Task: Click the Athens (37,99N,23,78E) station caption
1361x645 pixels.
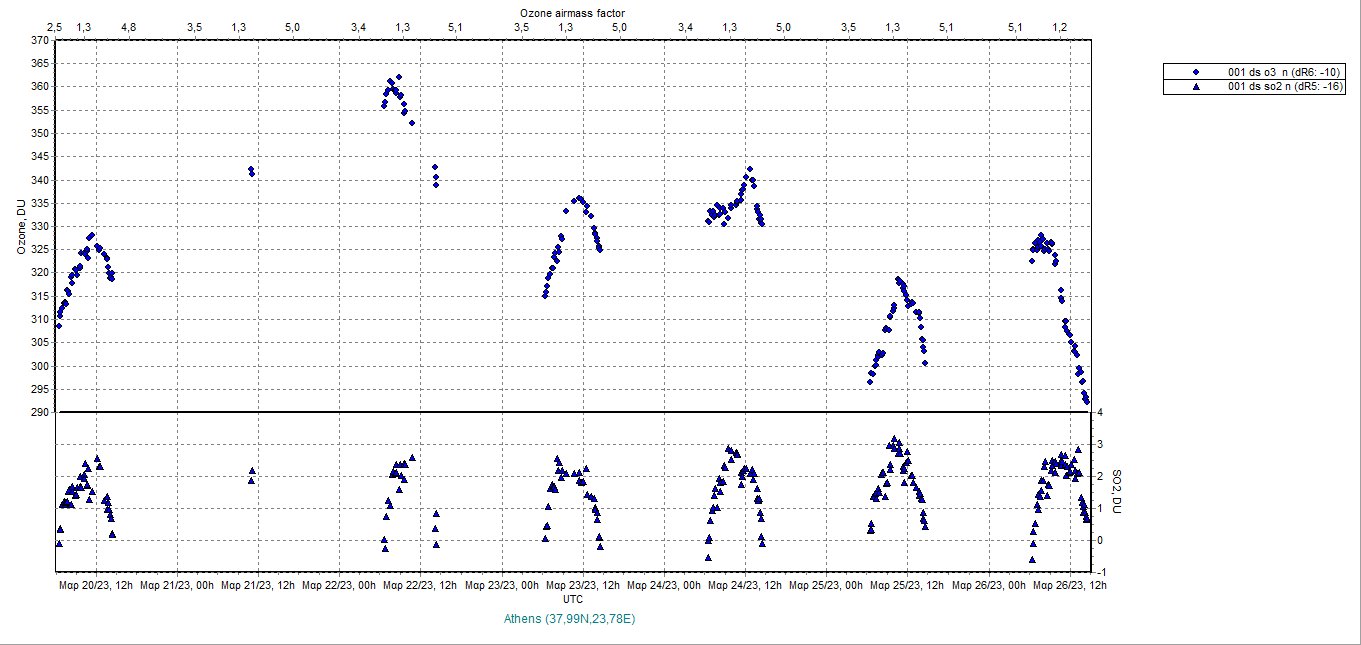Action: tap(572, 619)
